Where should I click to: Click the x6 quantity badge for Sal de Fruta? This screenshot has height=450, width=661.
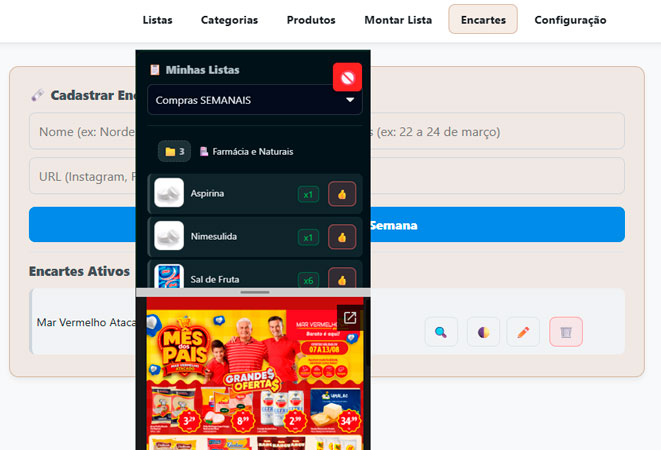click(x=308, y=280)
